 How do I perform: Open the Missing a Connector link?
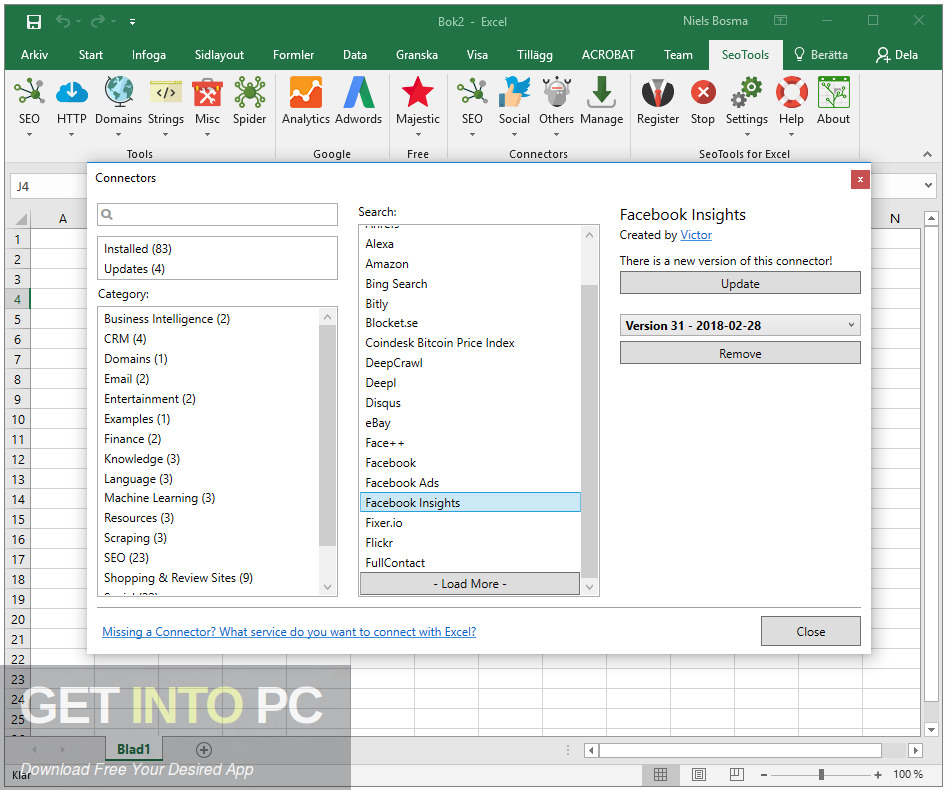(289, 632)
